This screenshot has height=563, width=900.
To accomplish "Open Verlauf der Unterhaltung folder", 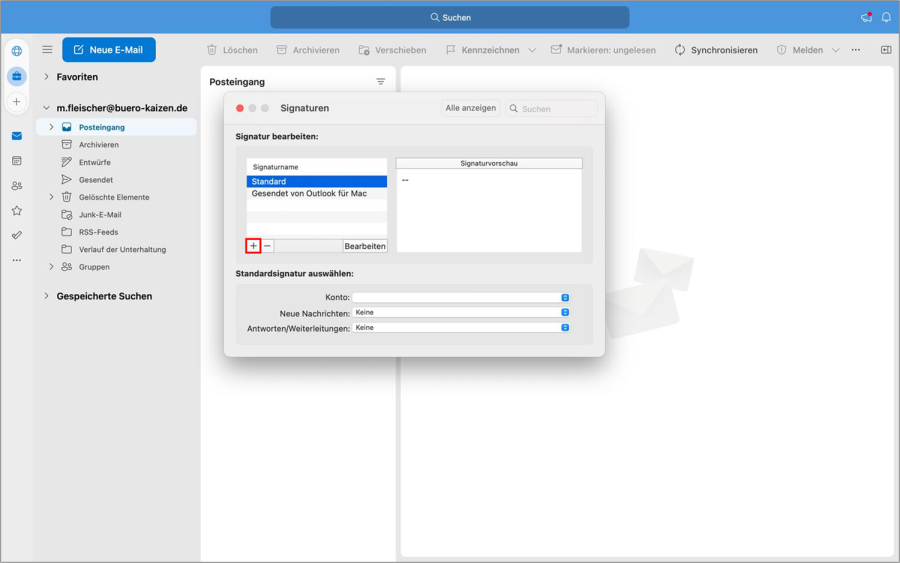I will pos(122,250).
